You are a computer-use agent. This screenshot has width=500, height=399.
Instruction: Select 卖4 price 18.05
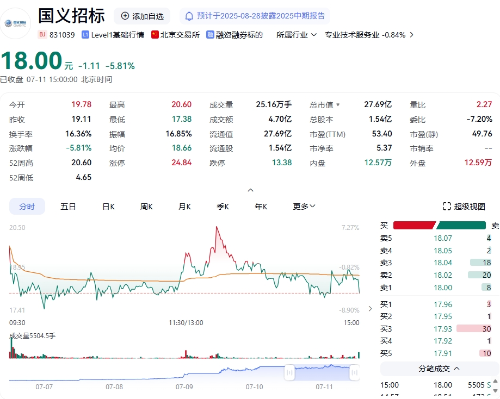(443, 250)
